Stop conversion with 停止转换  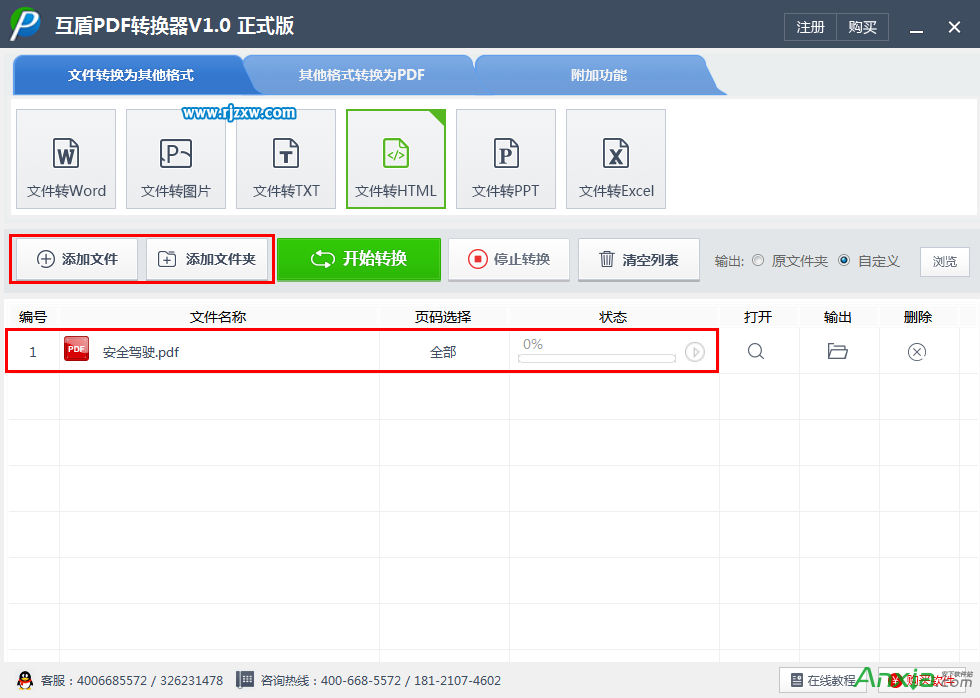point(509,259)
